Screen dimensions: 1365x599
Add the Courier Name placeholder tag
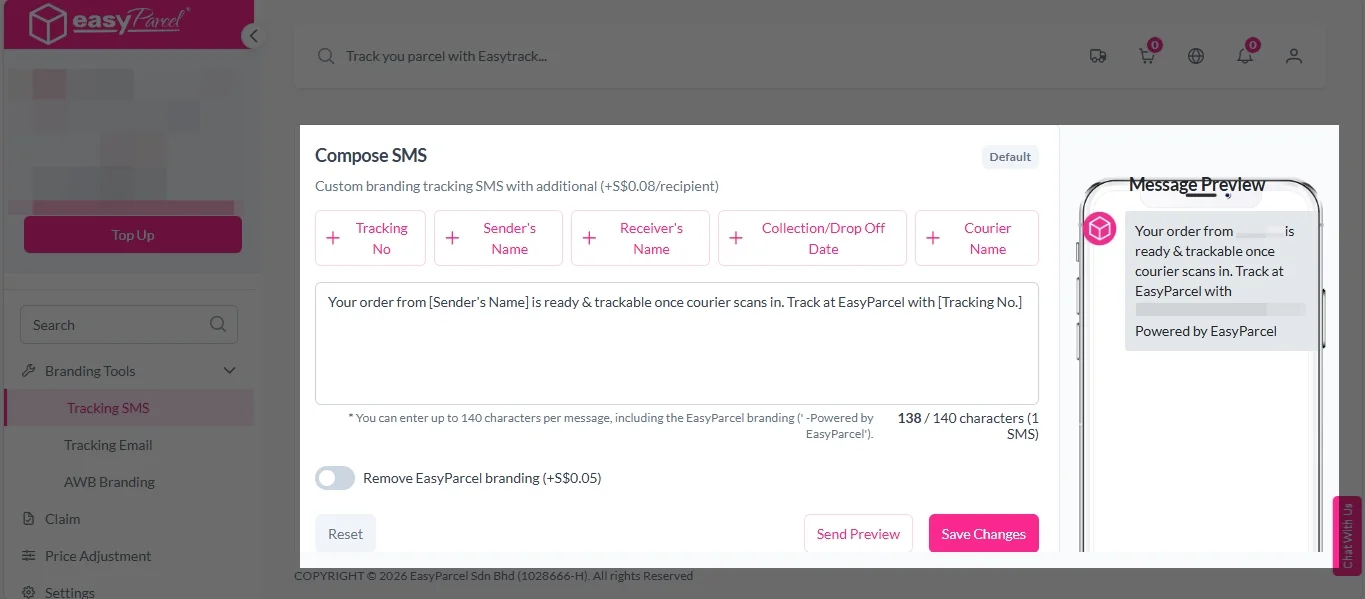(x=976, y=238)
